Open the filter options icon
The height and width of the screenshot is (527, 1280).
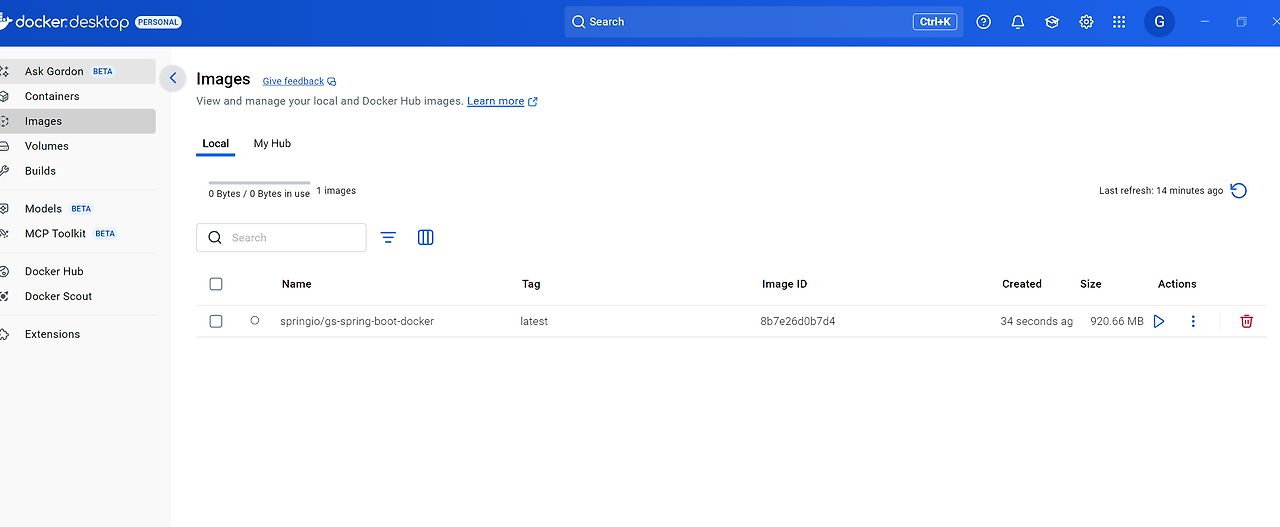point(388,237)
